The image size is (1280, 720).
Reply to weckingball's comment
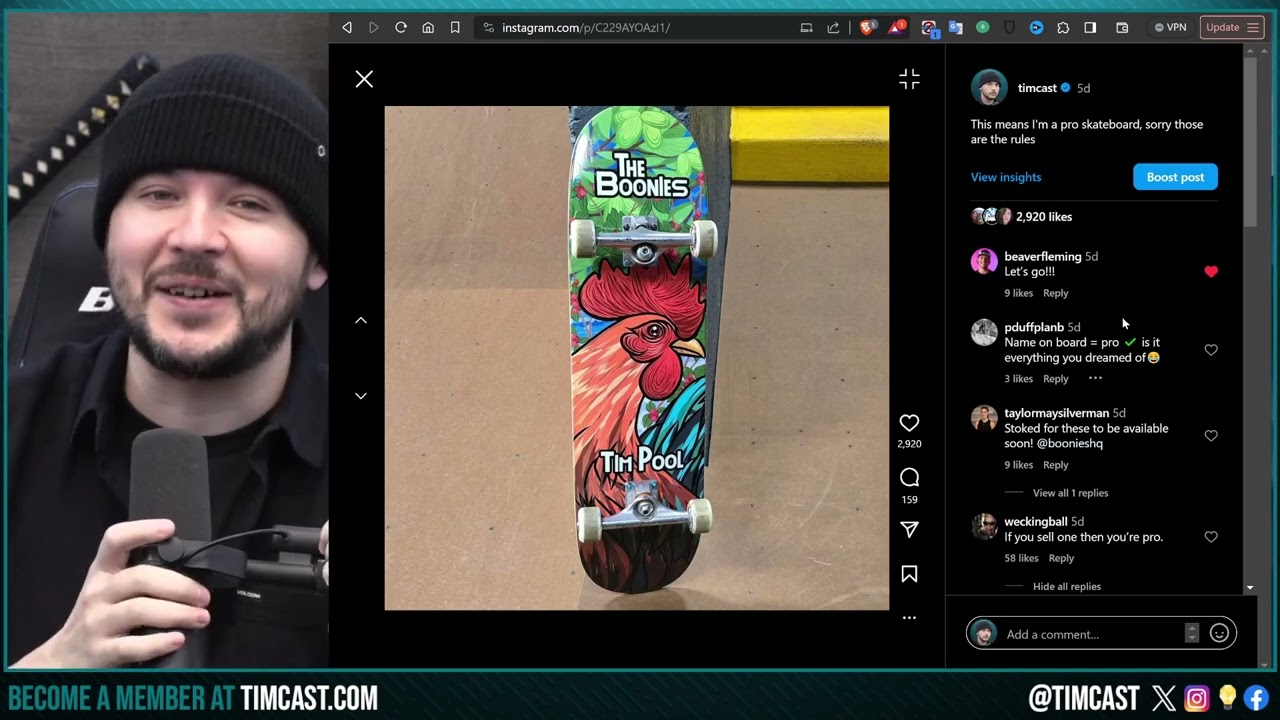coord(1061,558)
